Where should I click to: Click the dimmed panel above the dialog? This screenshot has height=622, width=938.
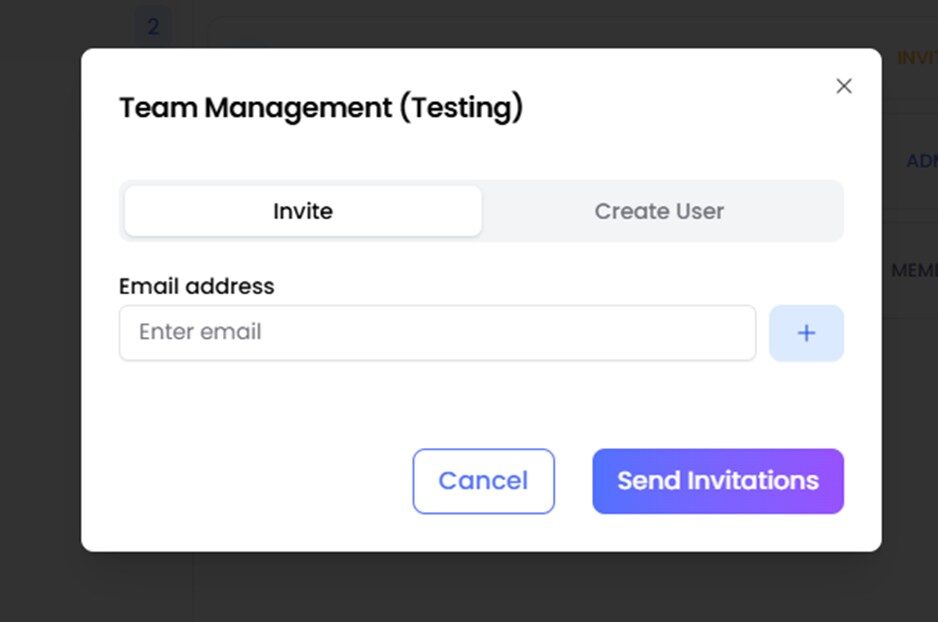coord(500,24)
